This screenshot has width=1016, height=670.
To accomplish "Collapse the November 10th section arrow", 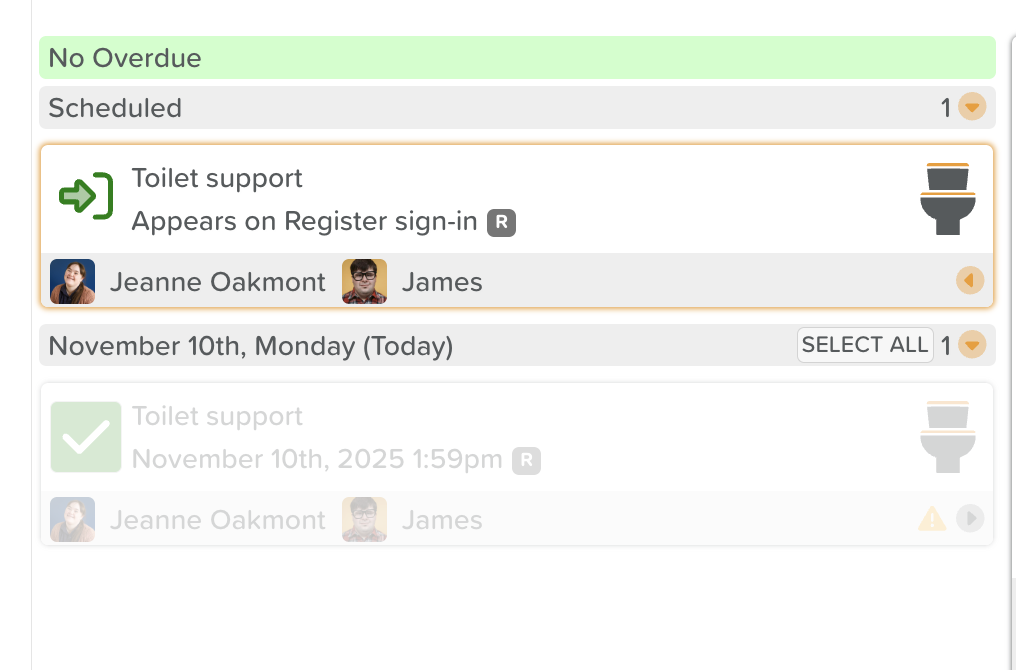I will pos(971,345).
